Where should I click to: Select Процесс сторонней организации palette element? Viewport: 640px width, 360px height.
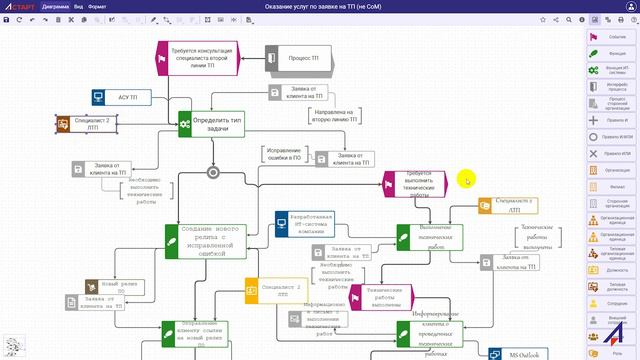[611, 104]
